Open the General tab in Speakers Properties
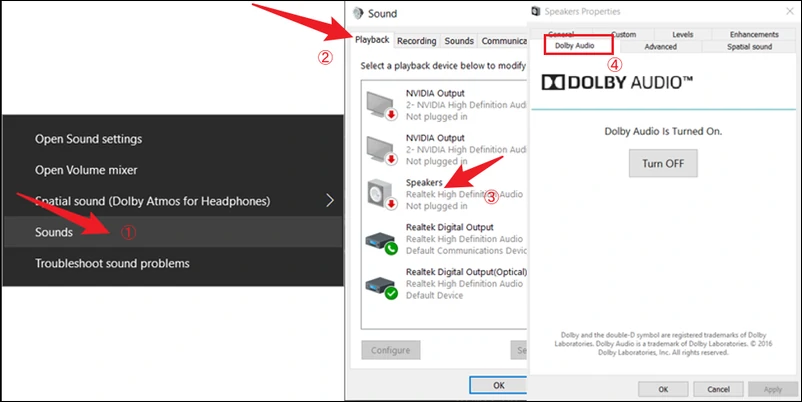This screenshot has width=802, height=402. (x=561, y=34)
